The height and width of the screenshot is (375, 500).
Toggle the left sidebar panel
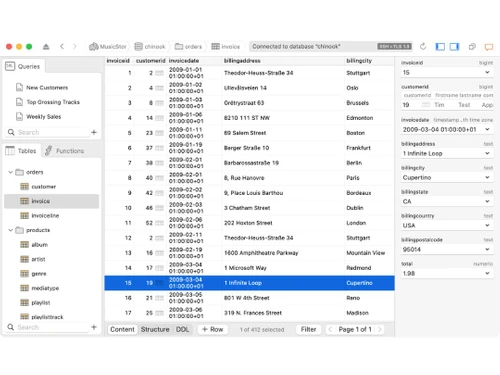(x=440, y=47)
